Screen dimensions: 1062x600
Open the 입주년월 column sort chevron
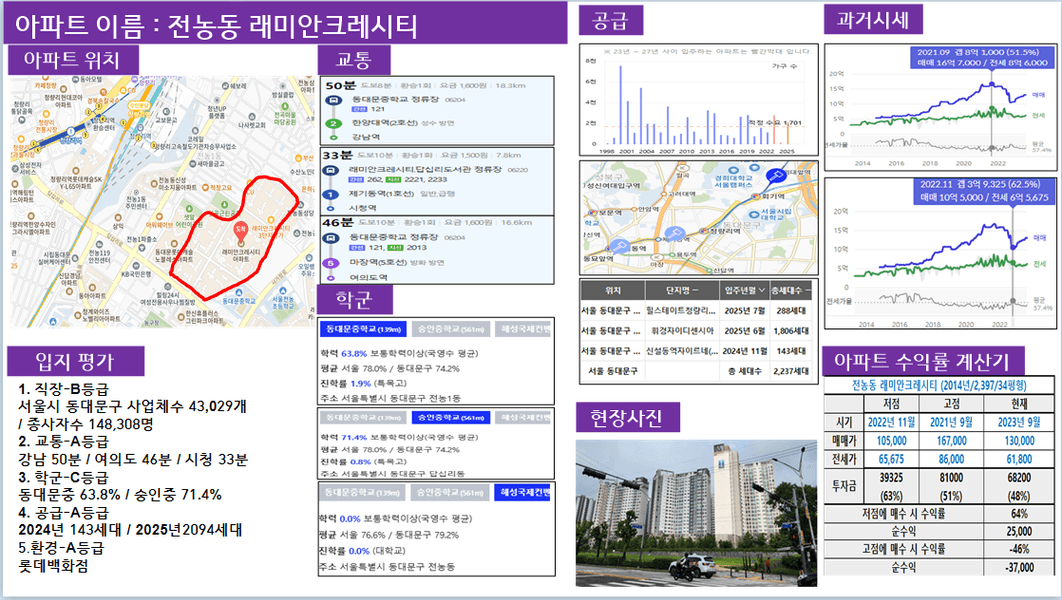[762, 291]
